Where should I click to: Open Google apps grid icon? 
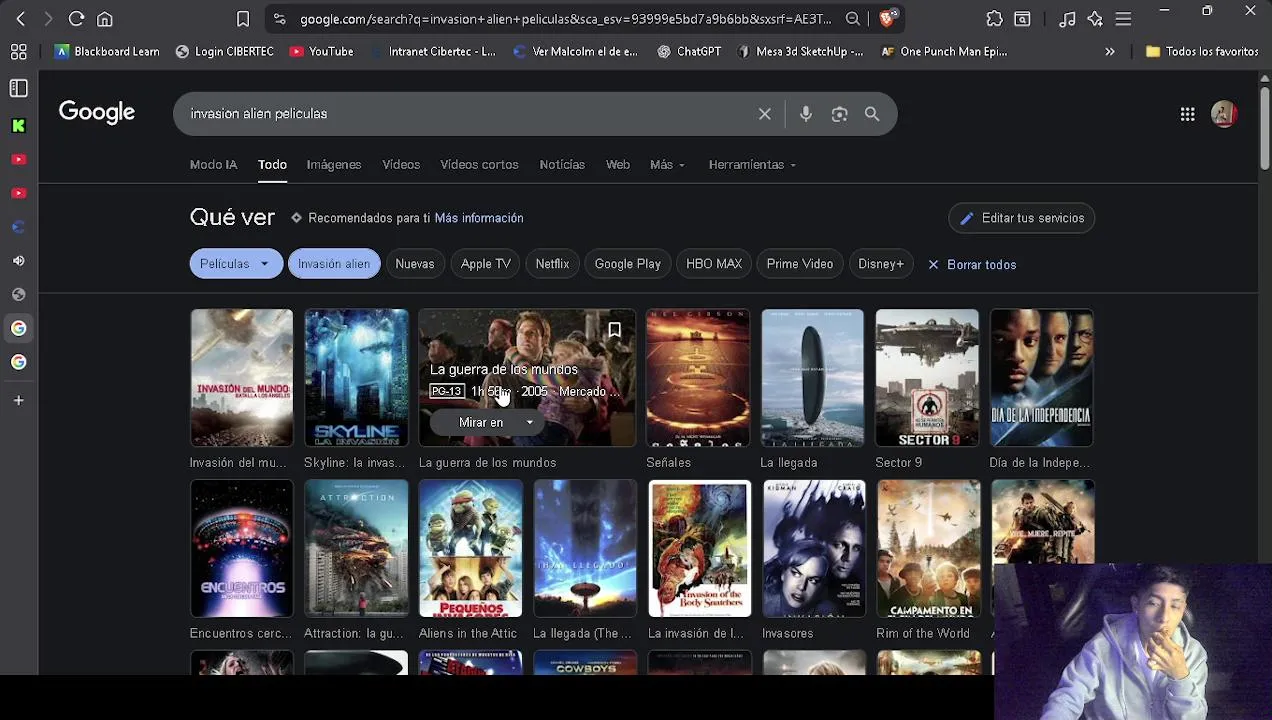click(1187, 114)
